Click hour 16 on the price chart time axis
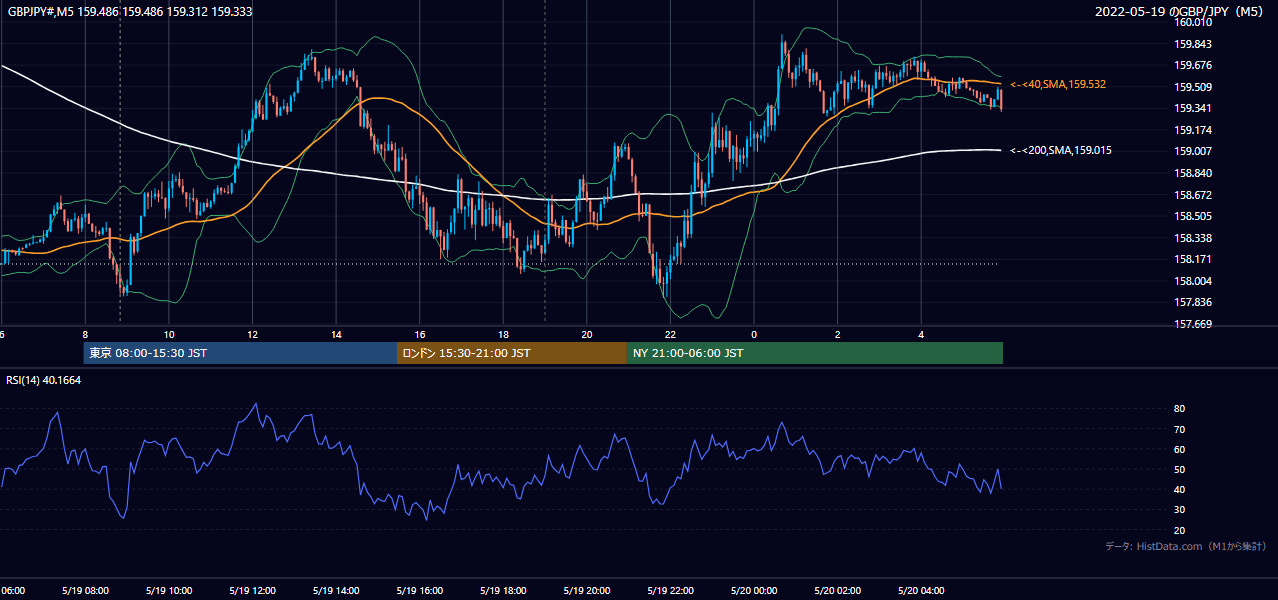 click(420, 335)
